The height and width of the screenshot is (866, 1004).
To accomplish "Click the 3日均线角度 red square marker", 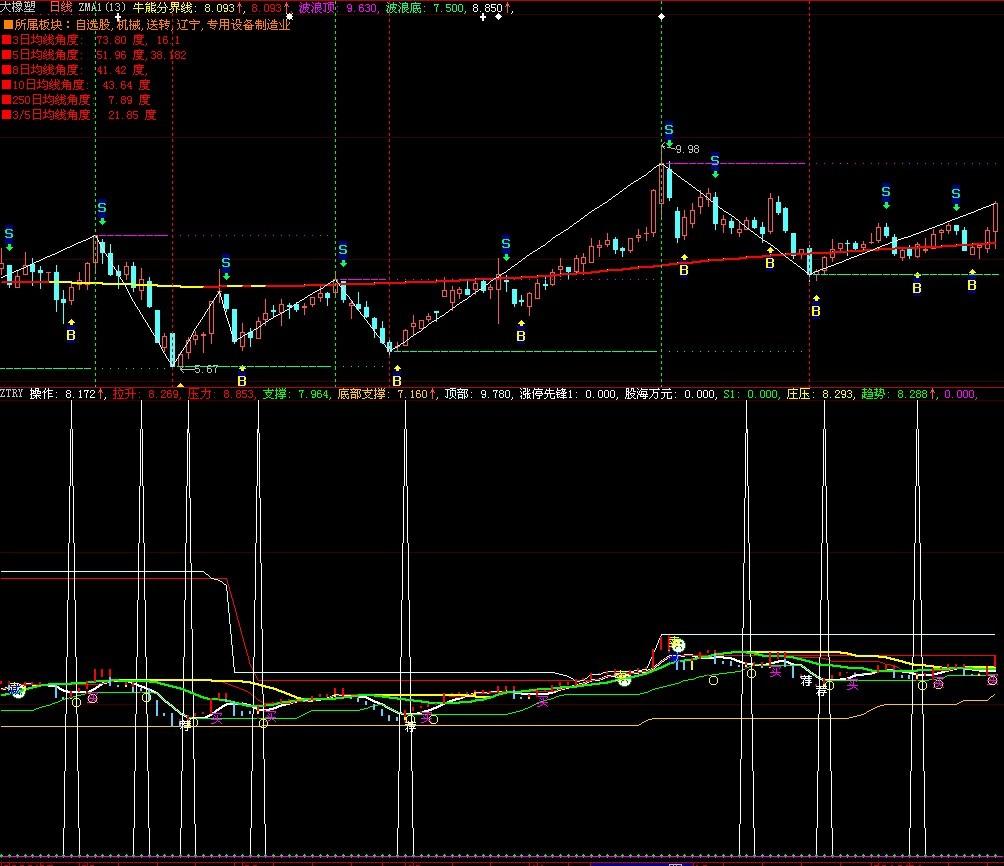I will [x=6, y=40].
